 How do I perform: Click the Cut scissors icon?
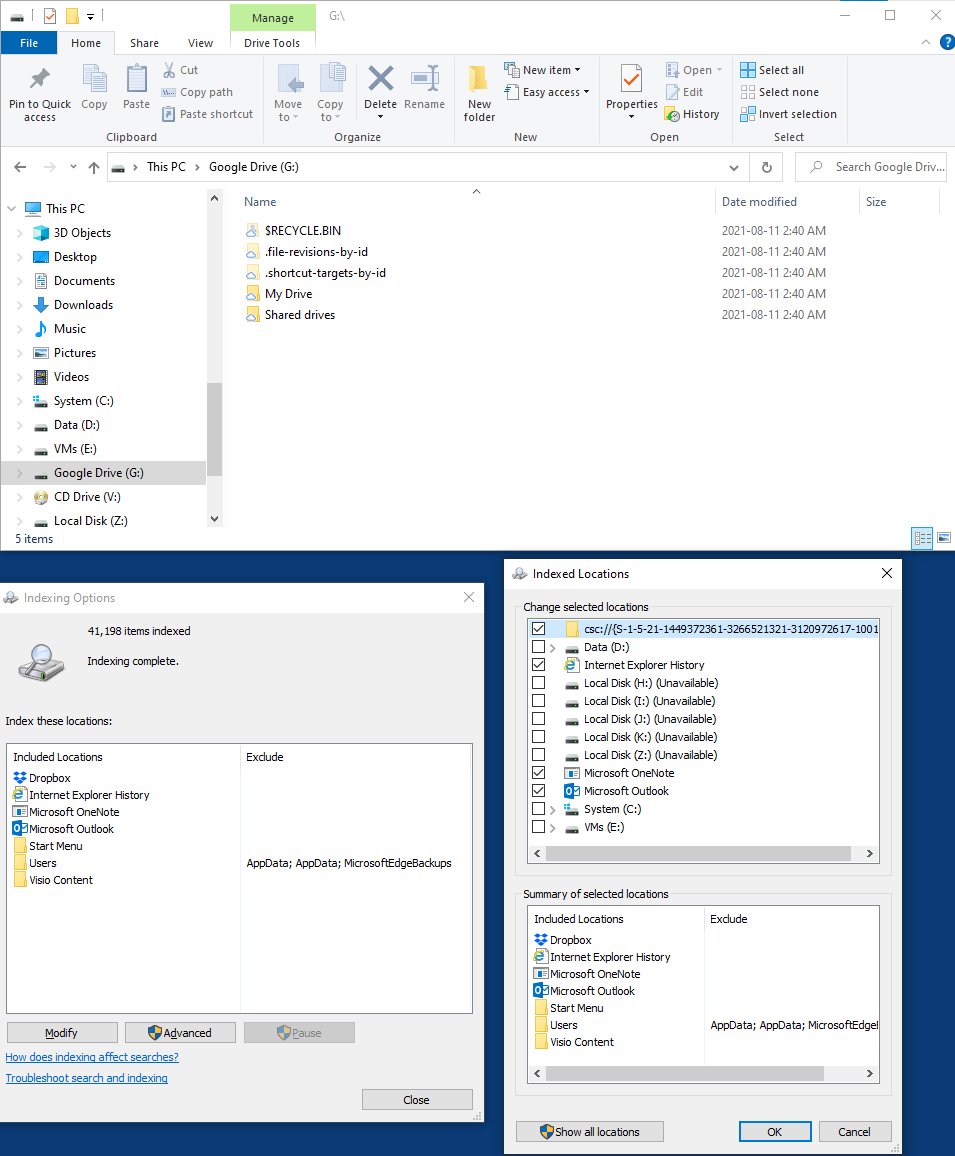click(169, 70)
